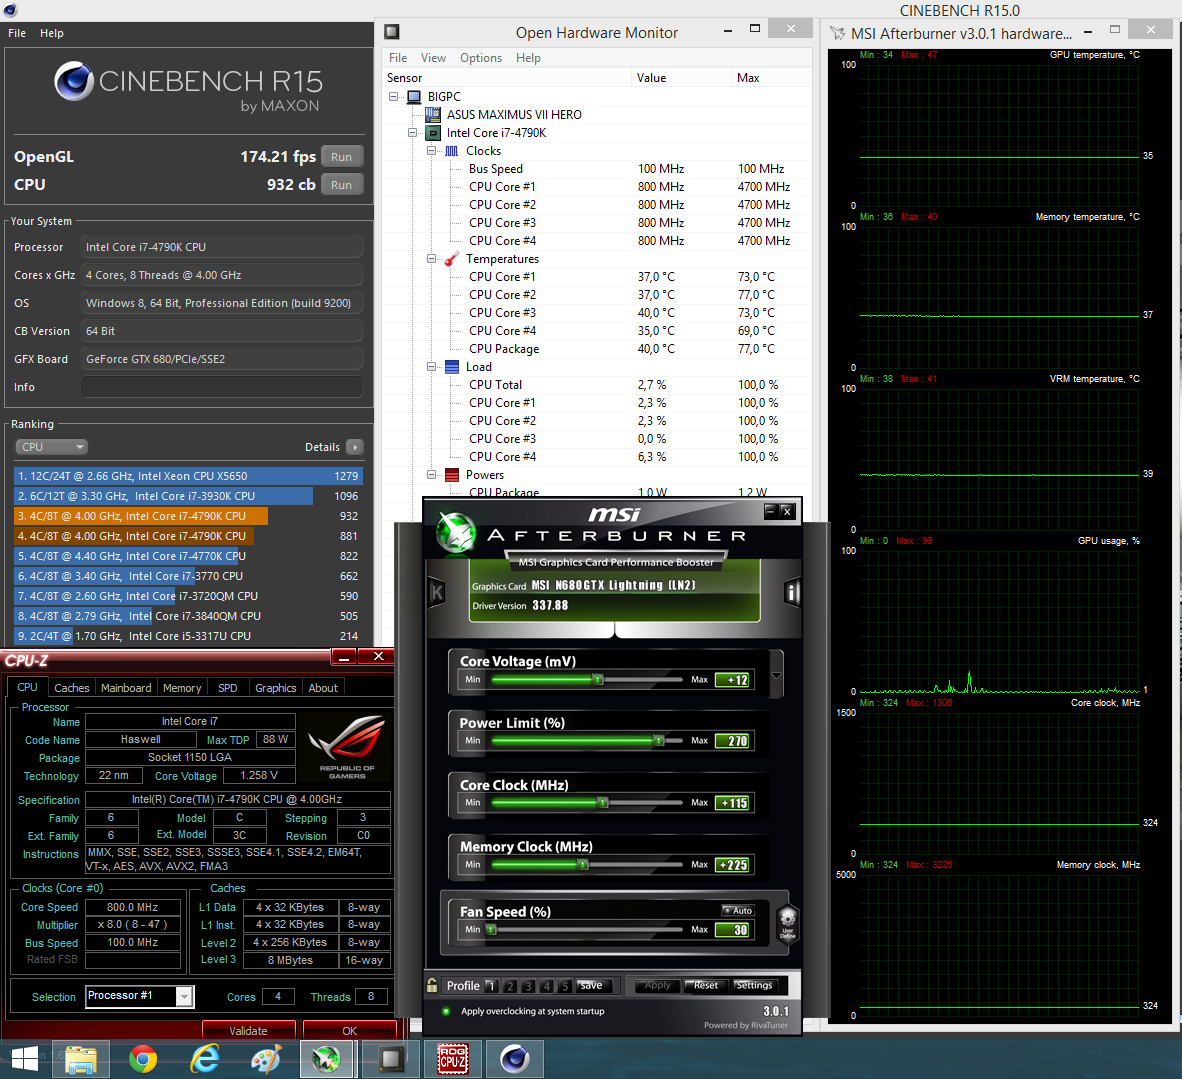Select Afterburner profile slot 1

(491, 986)
